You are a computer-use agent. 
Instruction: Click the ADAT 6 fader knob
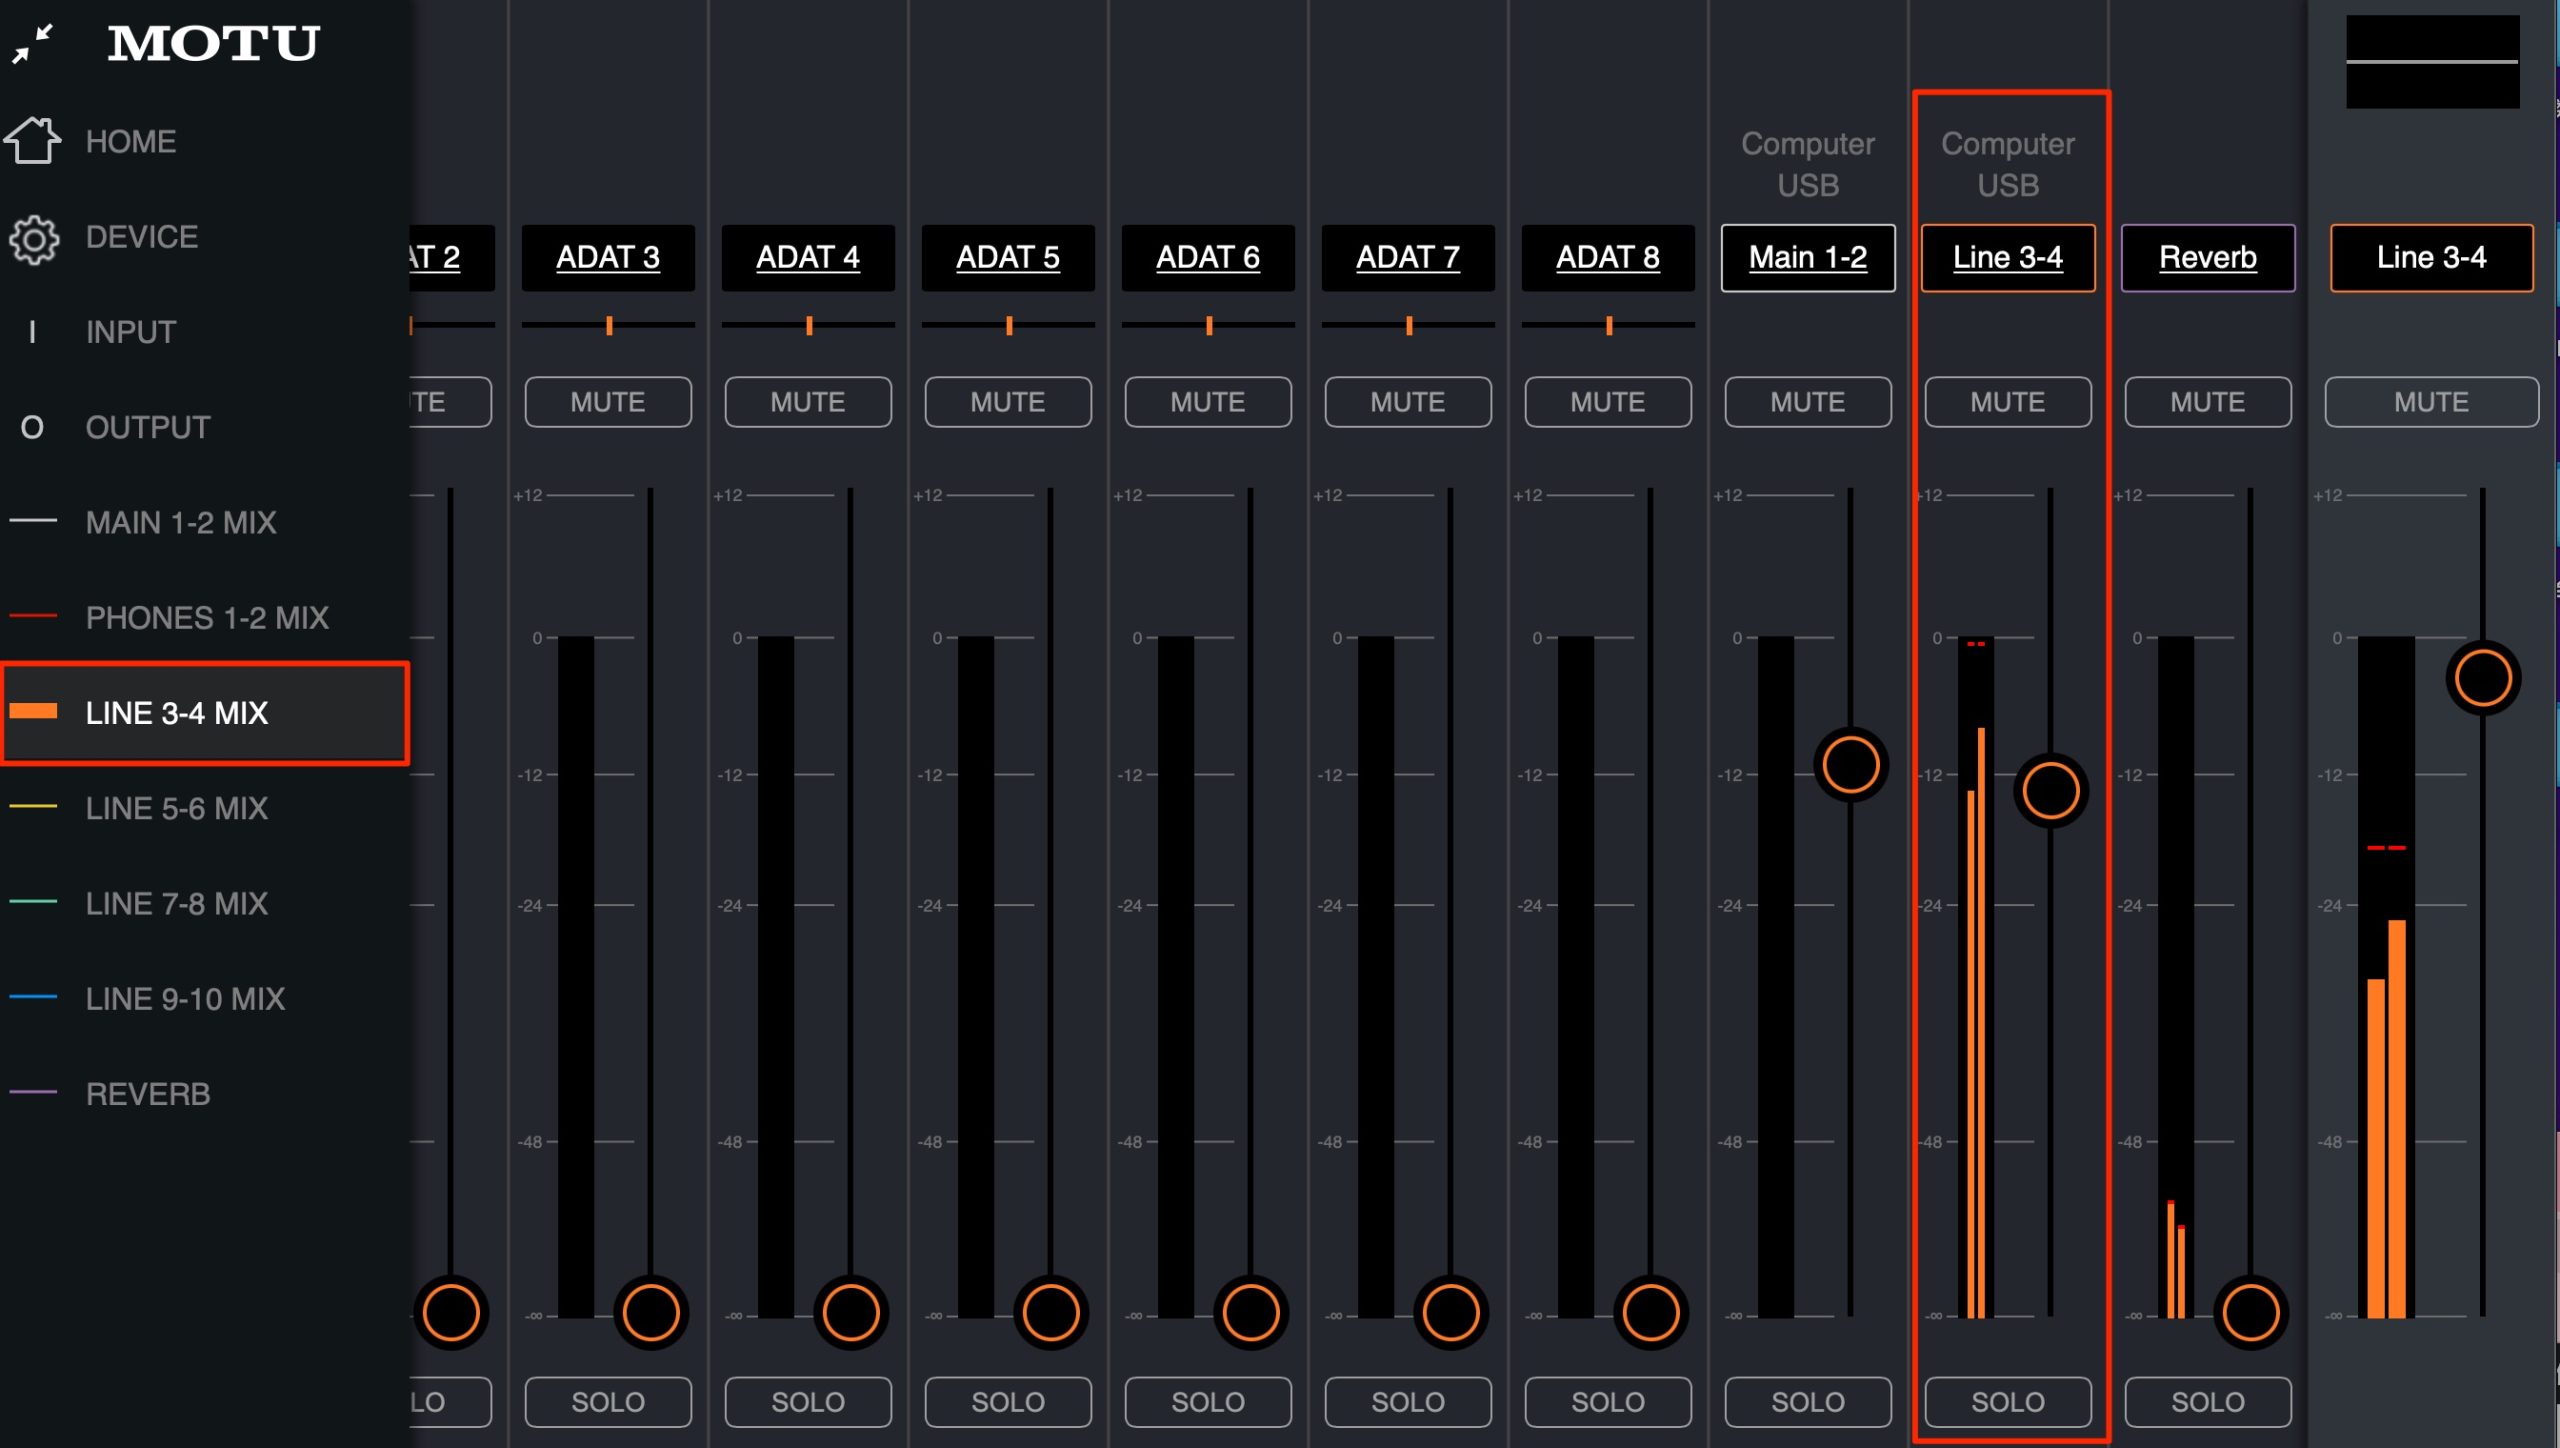coord(1251,1312)
